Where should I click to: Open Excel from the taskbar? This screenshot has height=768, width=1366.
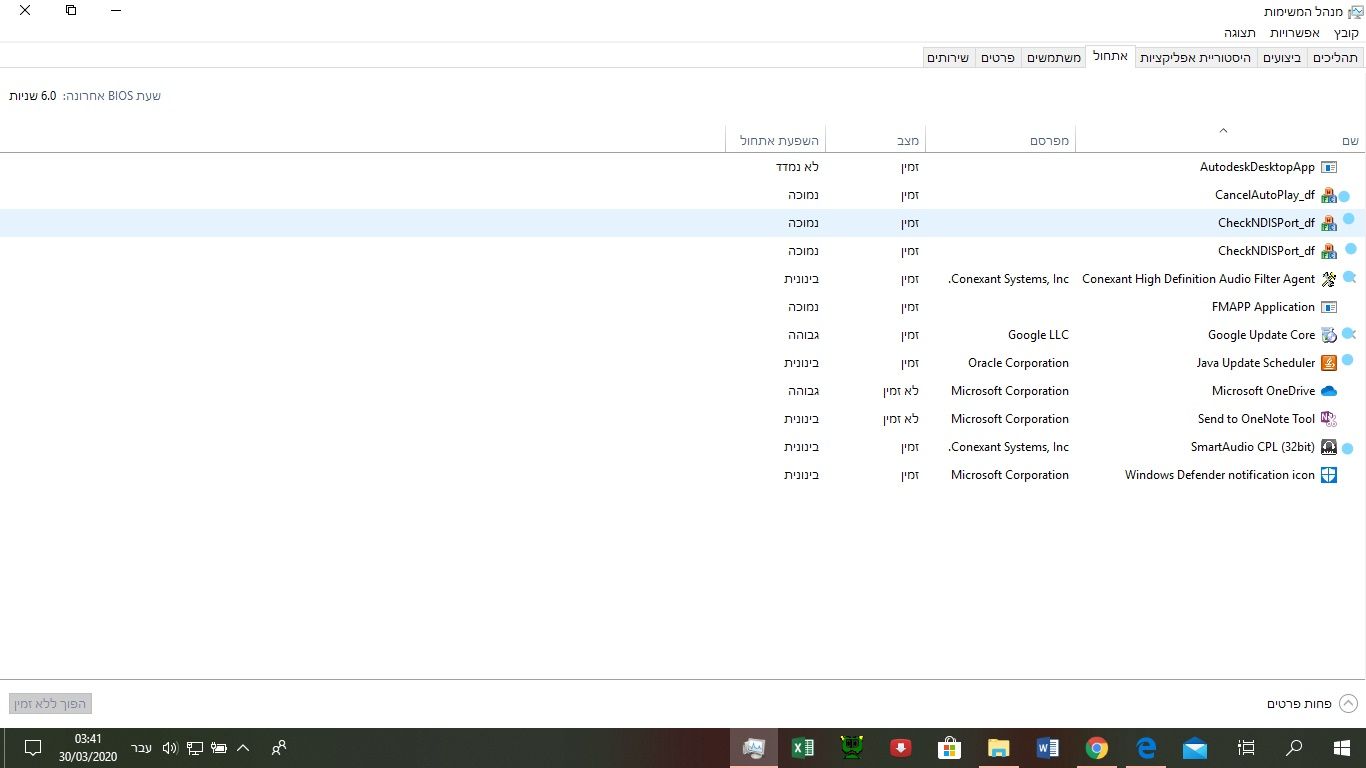(x=802, y=748)
